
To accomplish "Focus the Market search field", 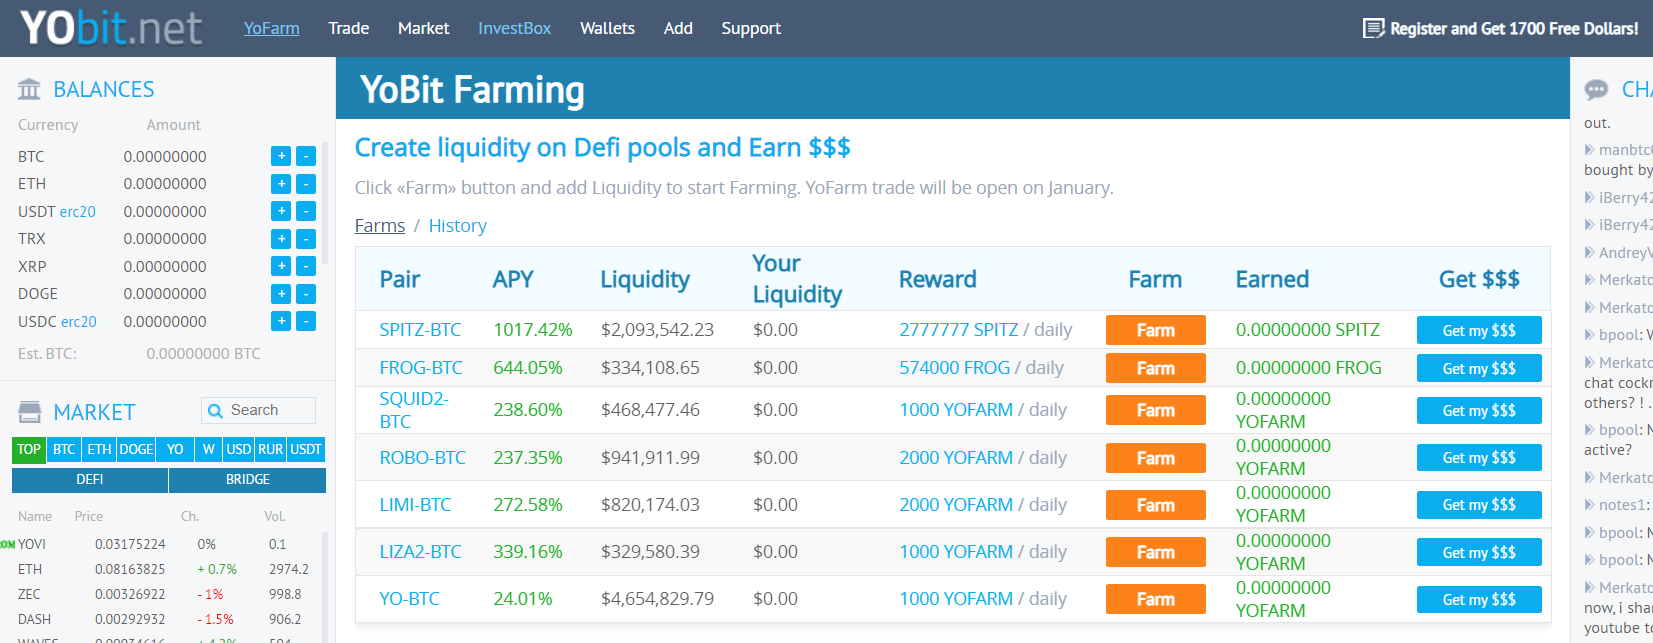I will coord(258,410).
